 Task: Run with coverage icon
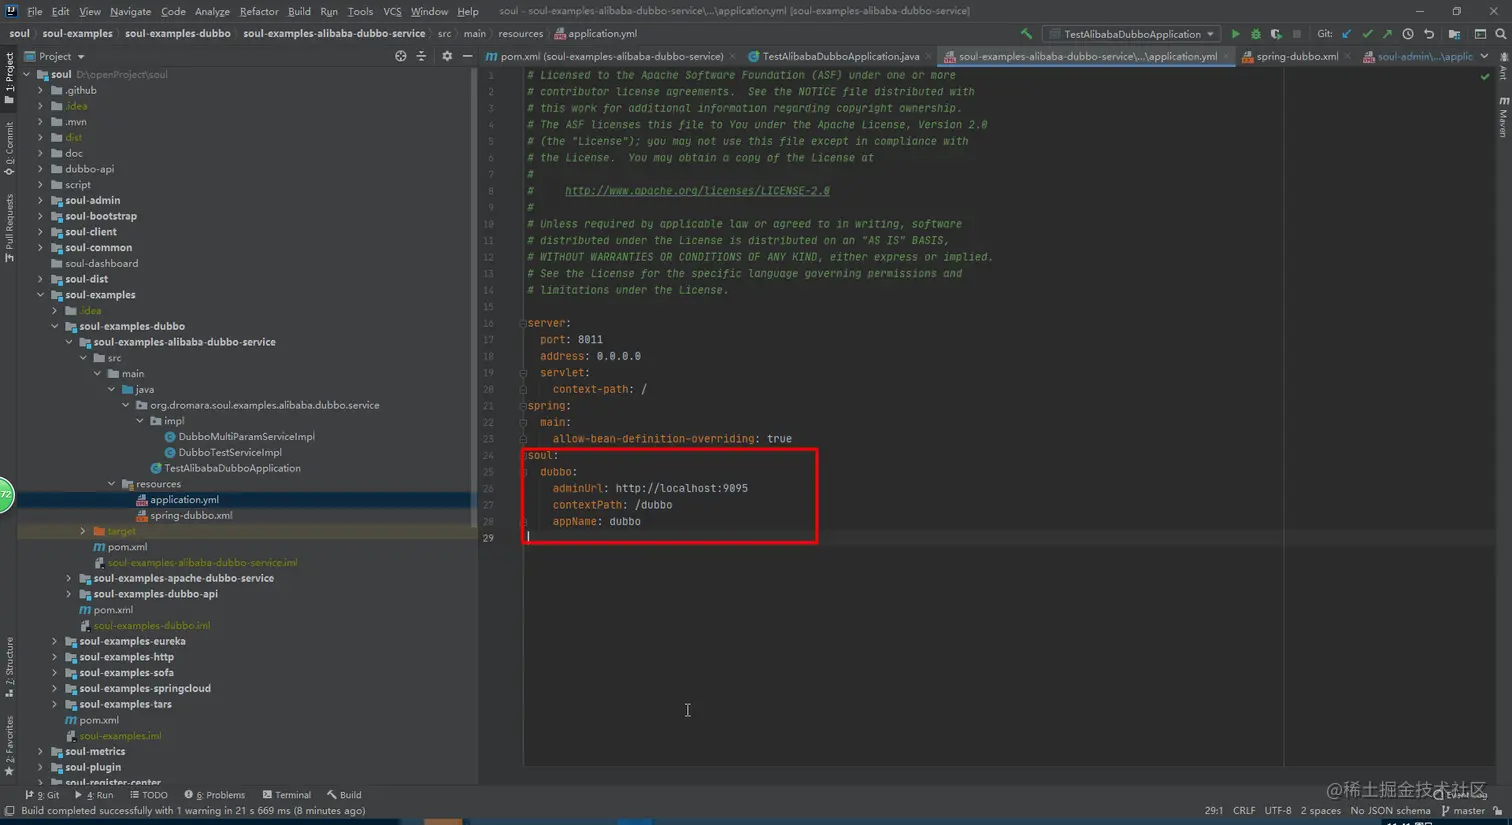pyautogui.click(x=1276, y=34)
